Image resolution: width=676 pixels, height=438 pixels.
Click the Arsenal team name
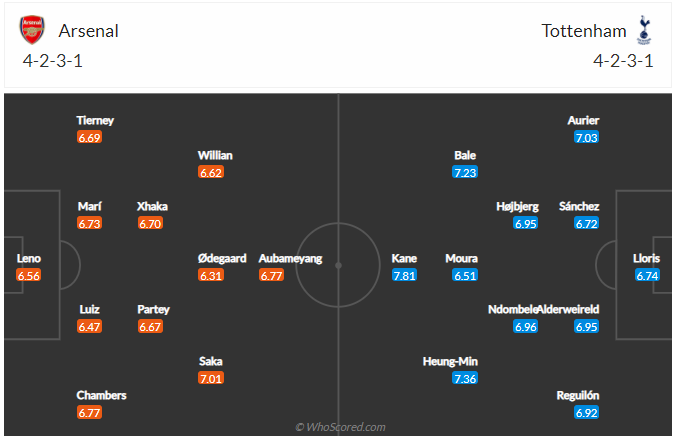click(x=88, y=31)
